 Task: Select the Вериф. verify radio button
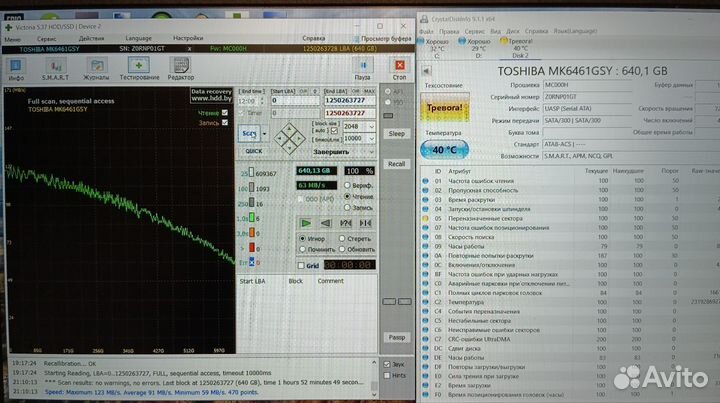click(x=347, y=185)
